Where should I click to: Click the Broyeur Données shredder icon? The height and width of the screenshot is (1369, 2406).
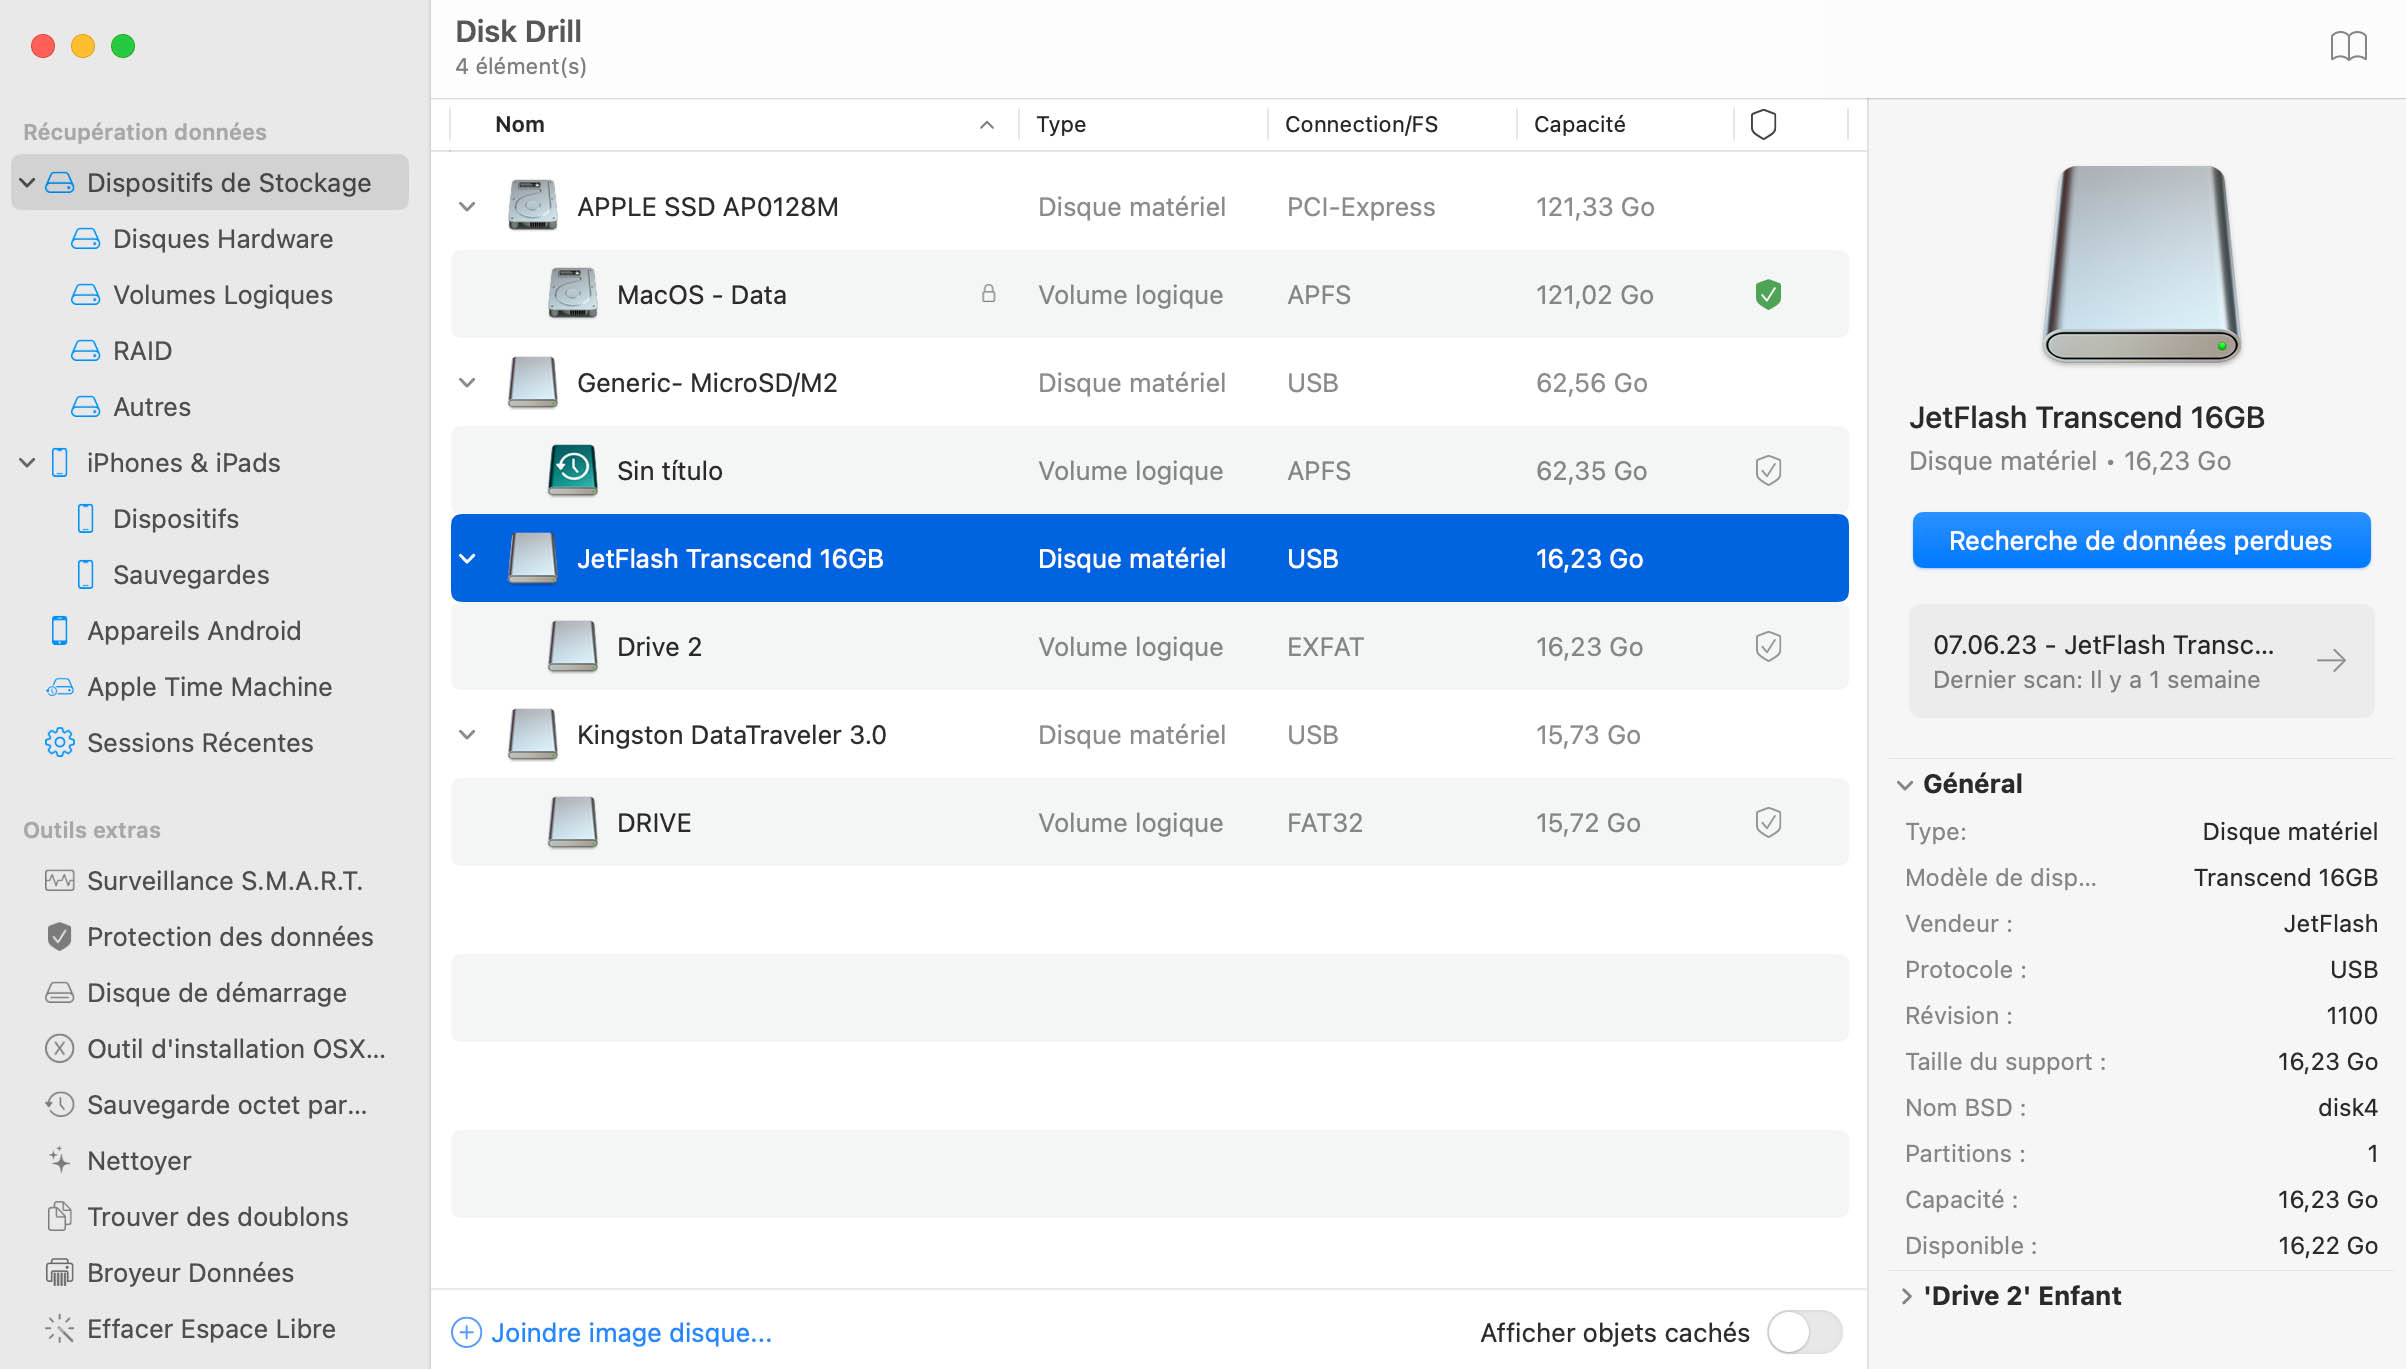point(60,1273)
